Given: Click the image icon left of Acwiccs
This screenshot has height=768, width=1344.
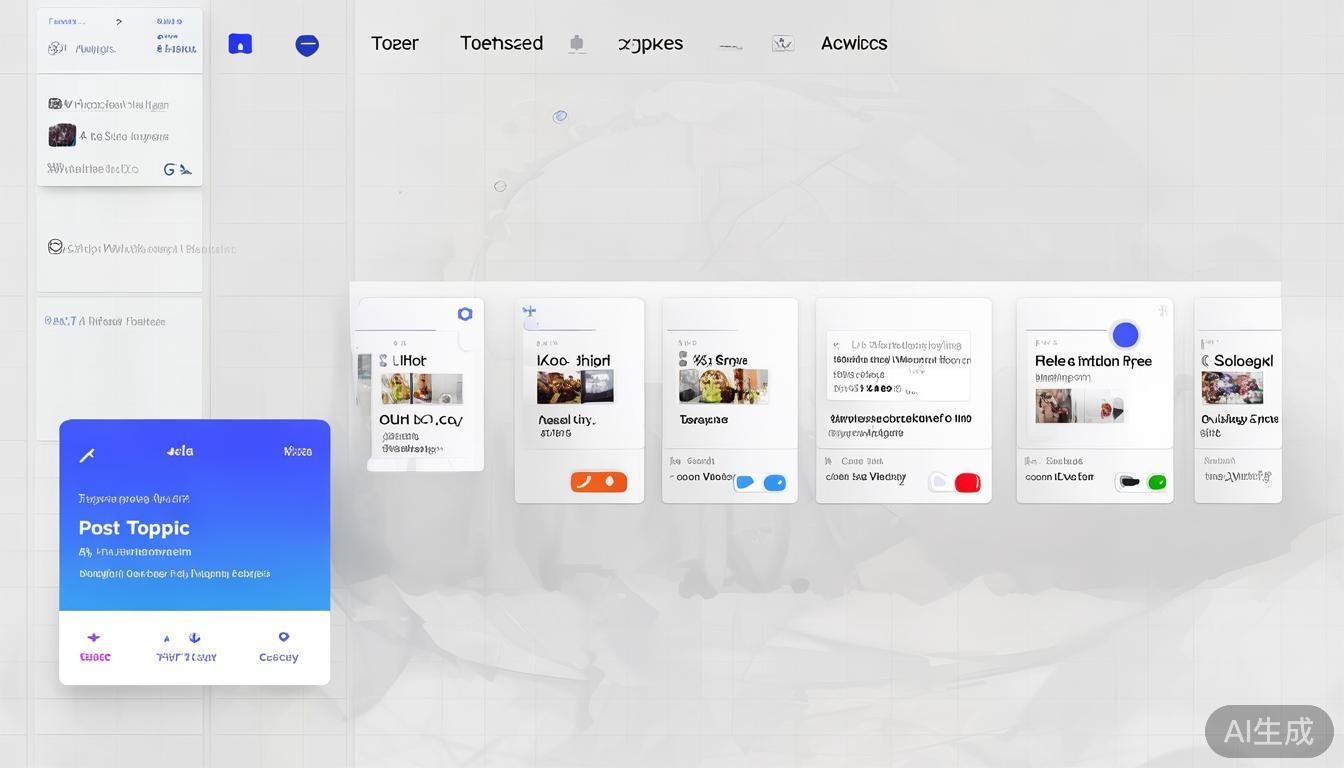Looking at the screenshot, I should pos(783,44).
